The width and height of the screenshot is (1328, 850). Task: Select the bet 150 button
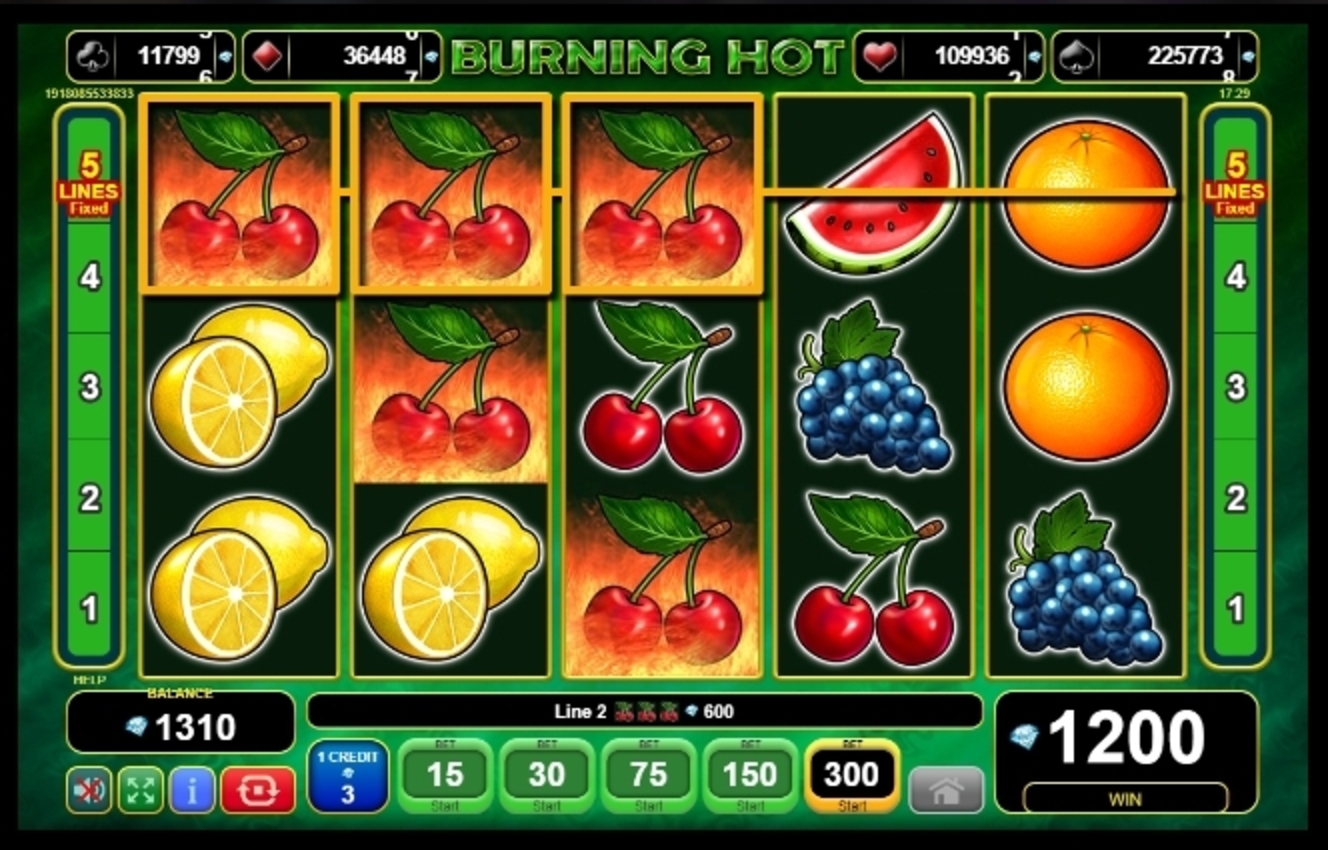coord(751,776)
